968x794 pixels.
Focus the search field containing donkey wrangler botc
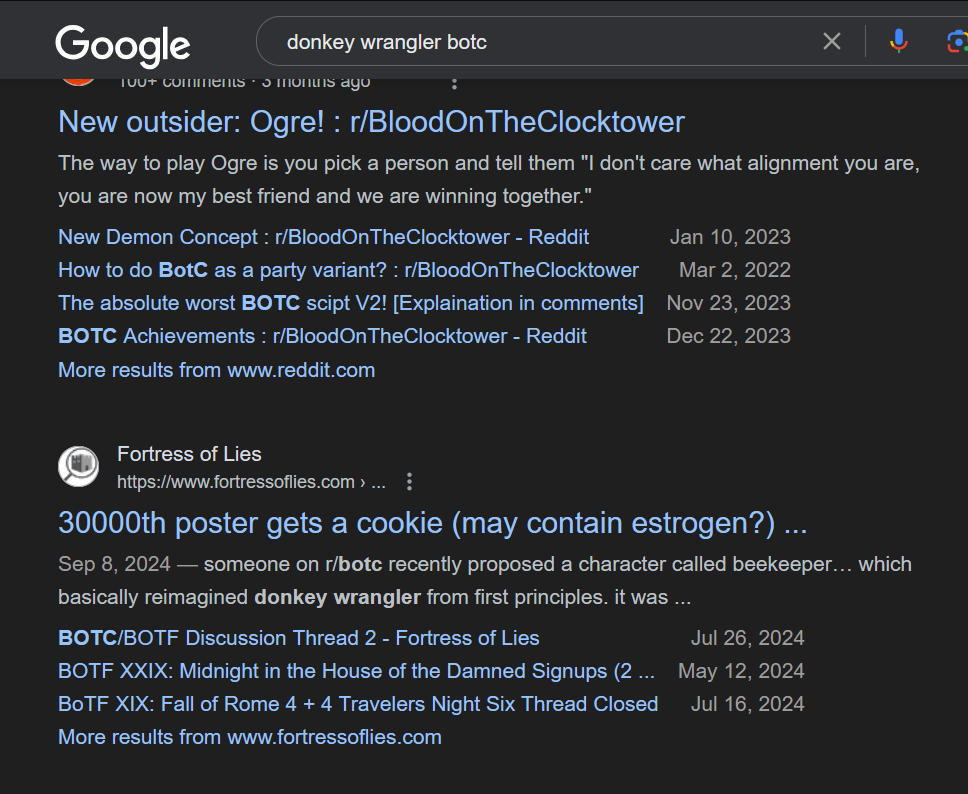[x=543, y=42]
